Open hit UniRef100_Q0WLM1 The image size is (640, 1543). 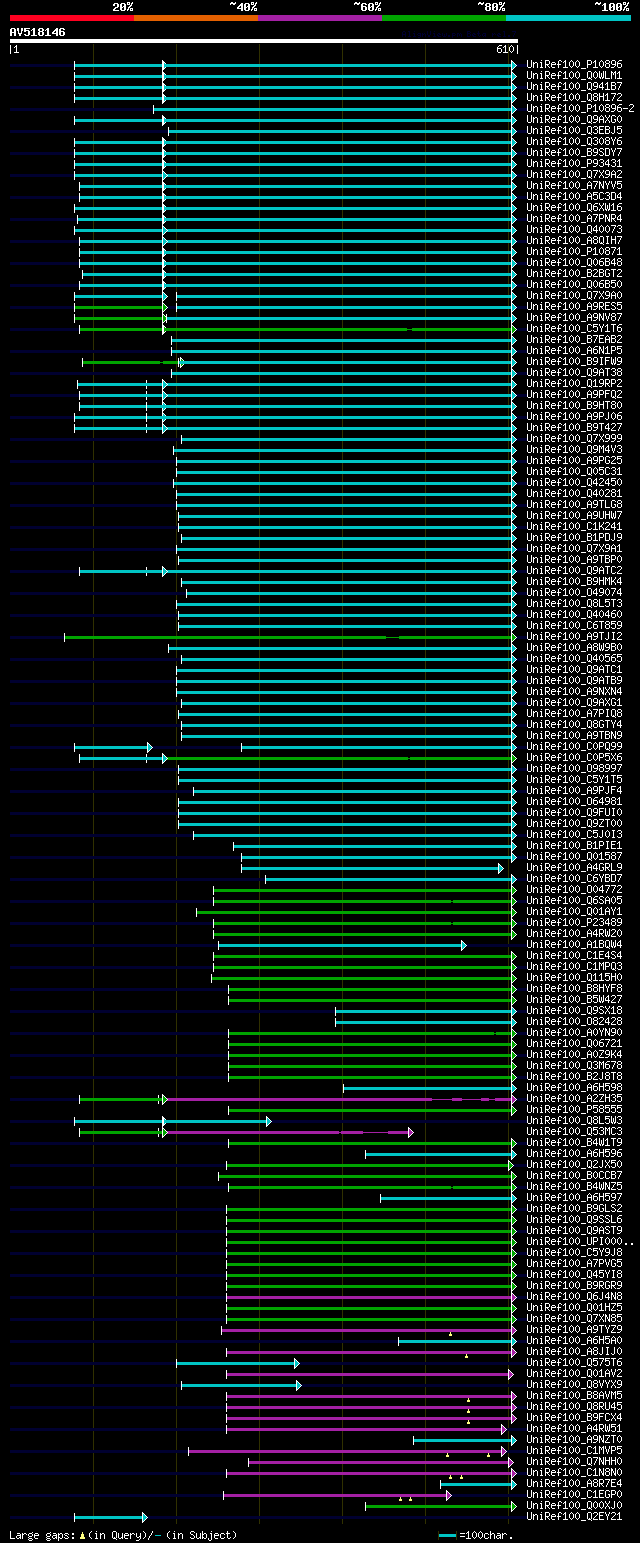(x=574, y=76)
